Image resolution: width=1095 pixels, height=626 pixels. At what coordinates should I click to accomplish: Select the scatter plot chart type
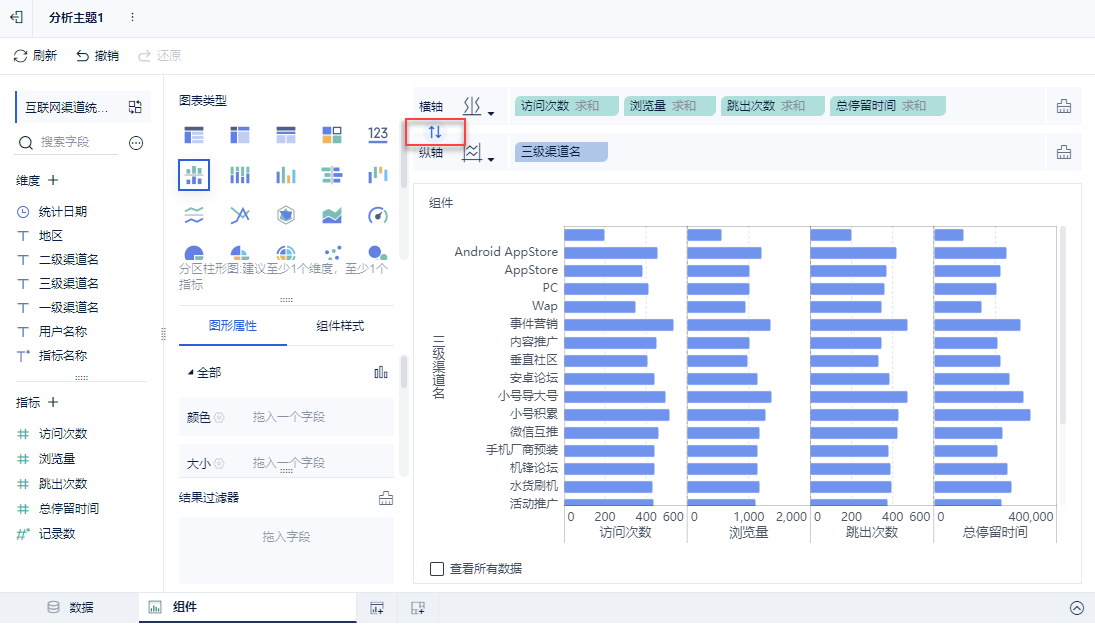[332, 252]
